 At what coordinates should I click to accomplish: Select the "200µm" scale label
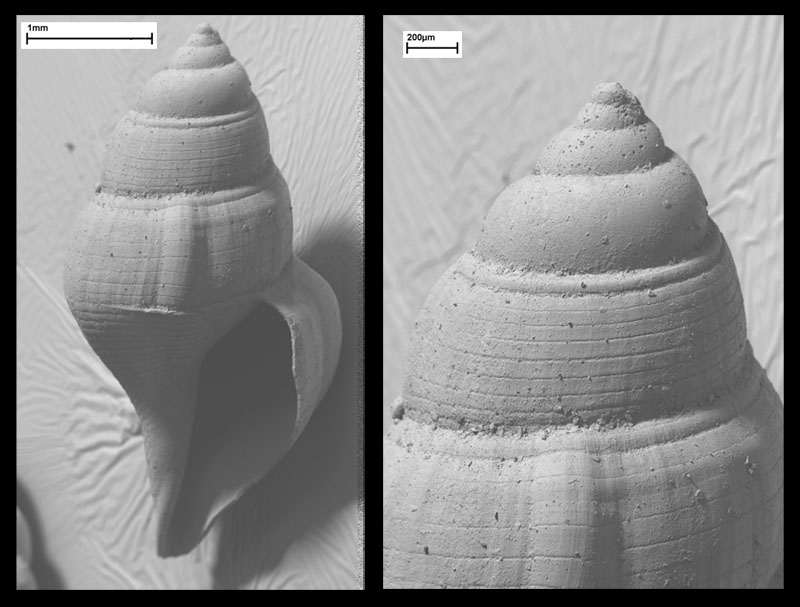coord(421,37)
